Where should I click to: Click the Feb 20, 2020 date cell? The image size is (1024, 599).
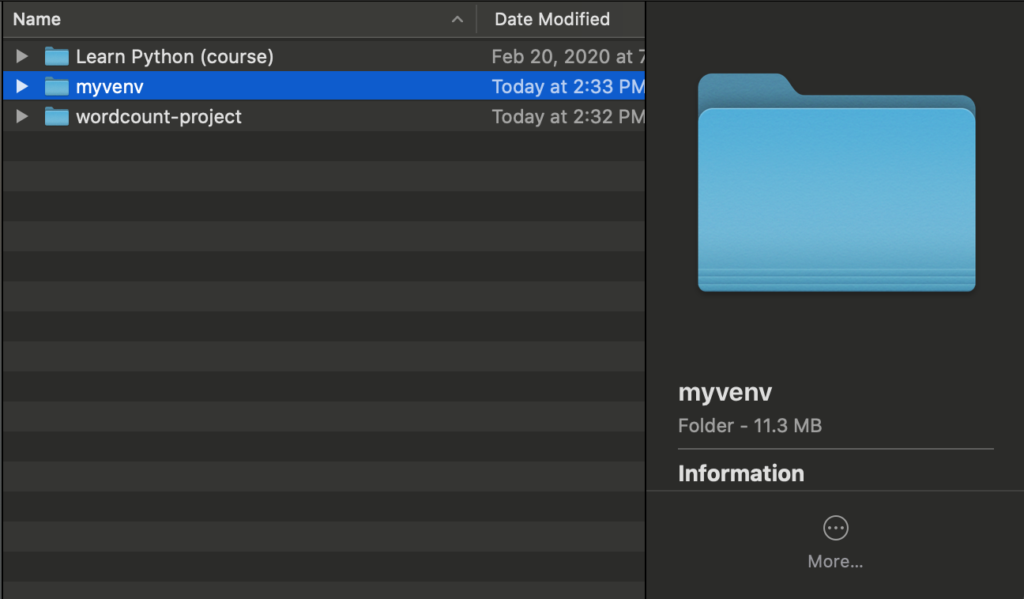(x=568, y=57)
